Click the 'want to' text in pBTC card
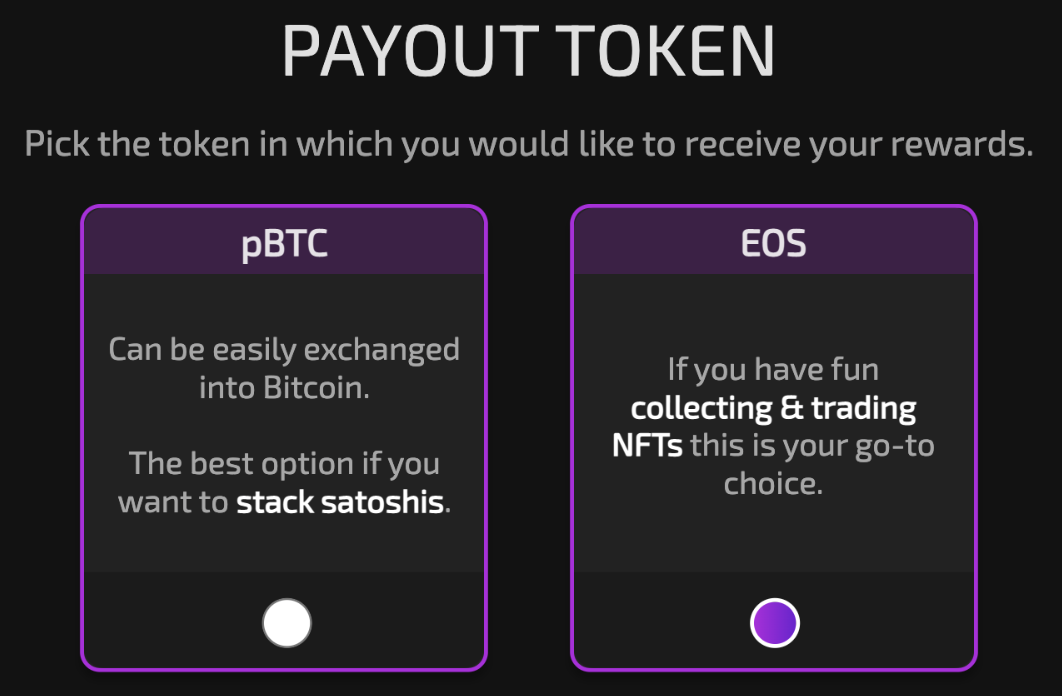This screenshot has height=696, width=1062. pyautogui.click(x=173, y=502)
